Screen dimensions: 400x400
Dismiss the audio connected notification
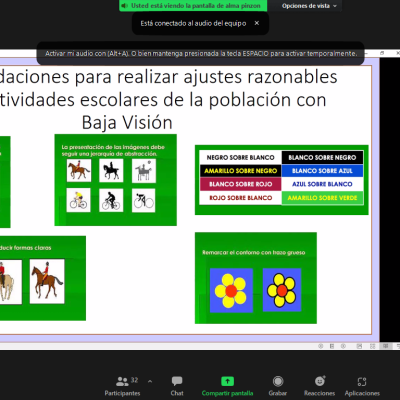click(x=257, y=23)
